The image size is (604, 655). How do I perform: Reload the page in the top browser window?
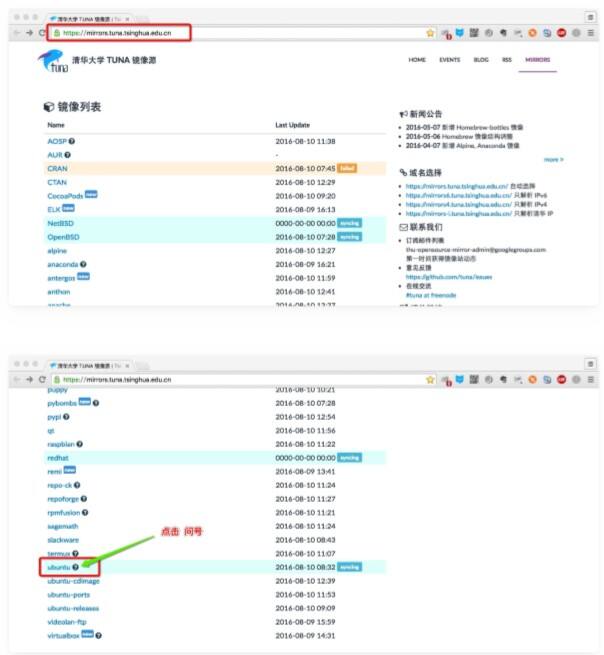[42, 33]
